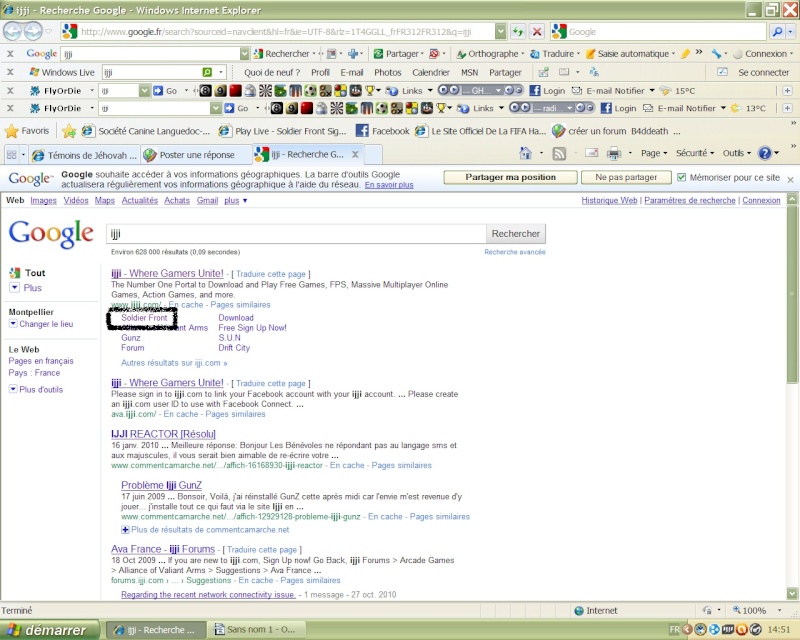The image size is (800, 640).
Task: Click Recherche avancée link
Action: 515,252
